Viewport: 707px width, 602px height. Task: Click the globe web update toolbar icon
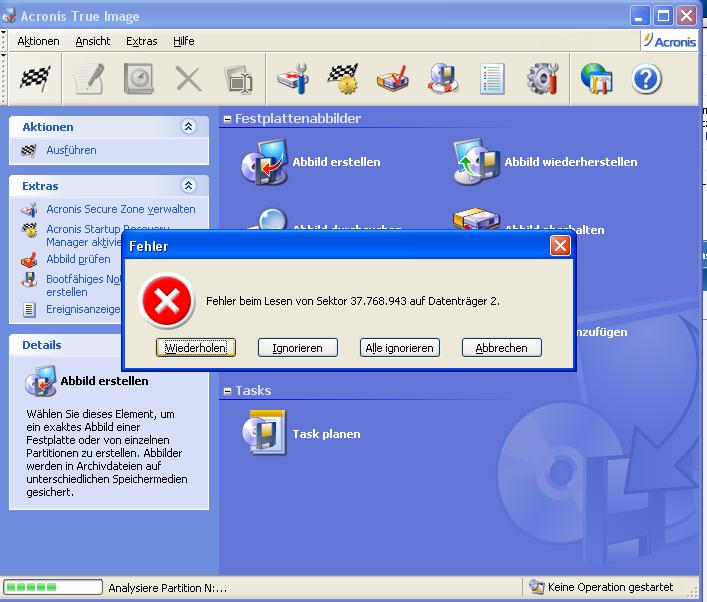tap(597, 79)
